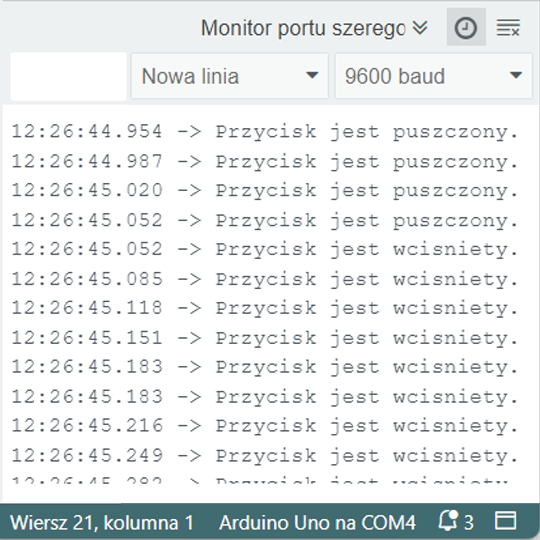Viewport: 540px width, 540px height.
Task: Click the serial message input field
Action: tap(69, 76)
